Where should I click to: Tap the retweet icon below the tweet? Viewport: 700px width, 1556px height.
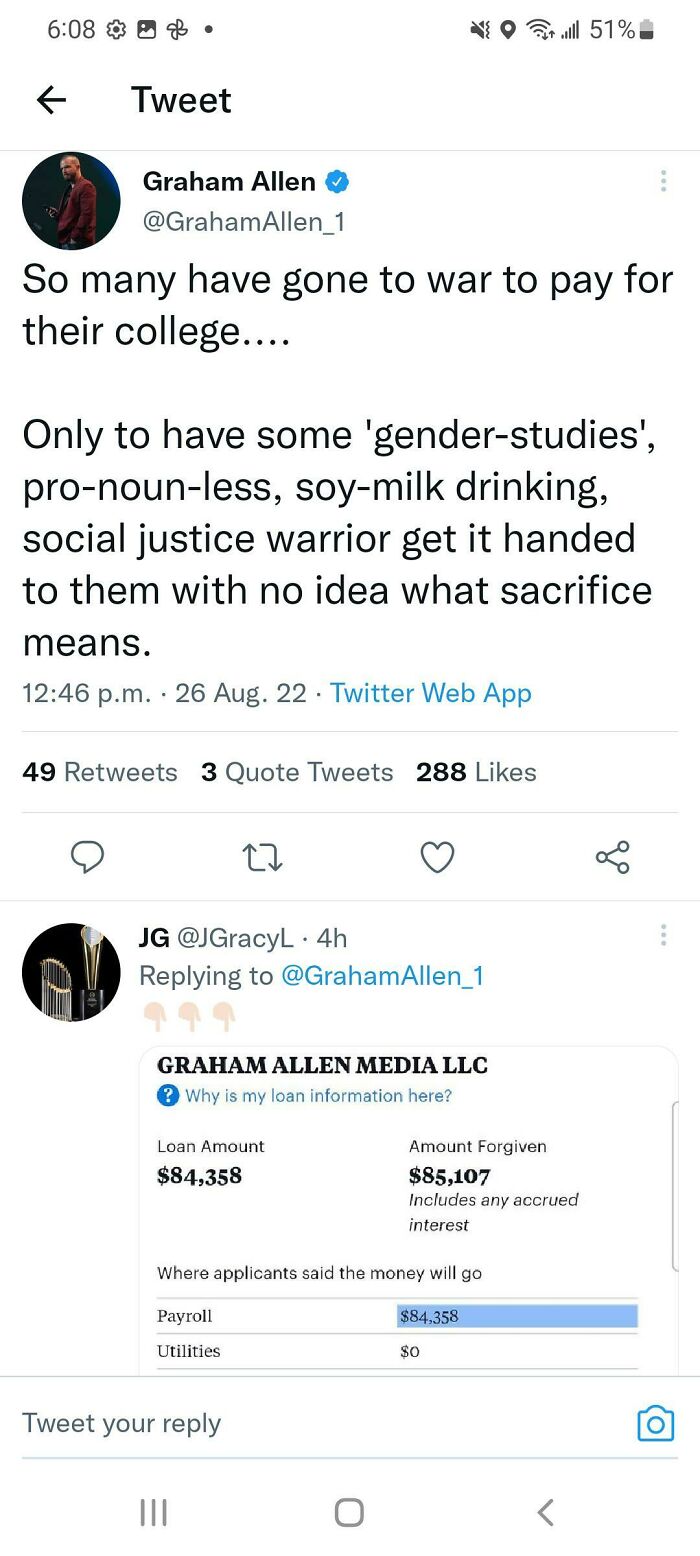(262, 857)
